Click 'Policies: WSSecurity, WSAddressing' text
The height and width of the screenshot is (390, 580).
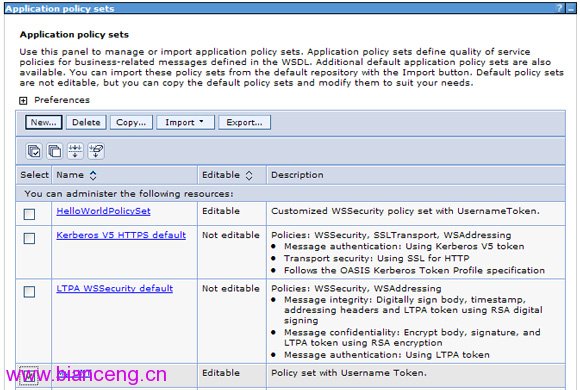click(x=356, y=288)
